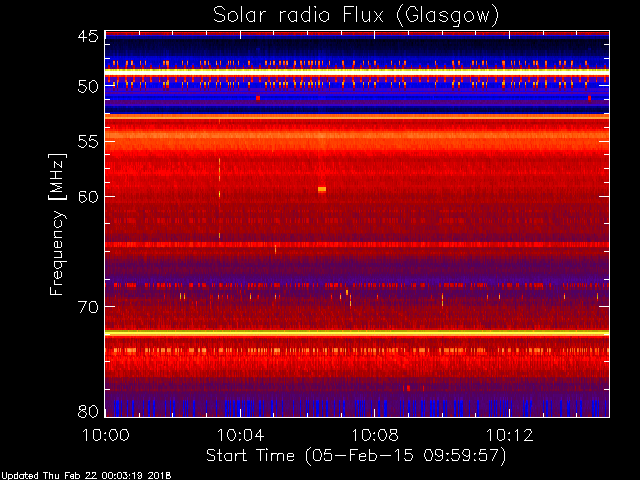The image size is (640, 480).
Task: Click the bright yellow band below 70 MHz
Action: (x=357, y=333)
